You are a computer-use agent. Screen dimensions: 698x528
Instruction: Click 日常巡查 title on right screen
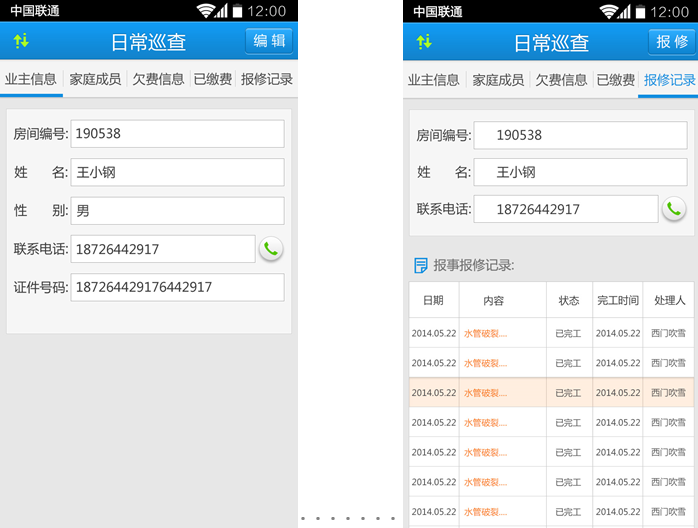click(551, 43)
